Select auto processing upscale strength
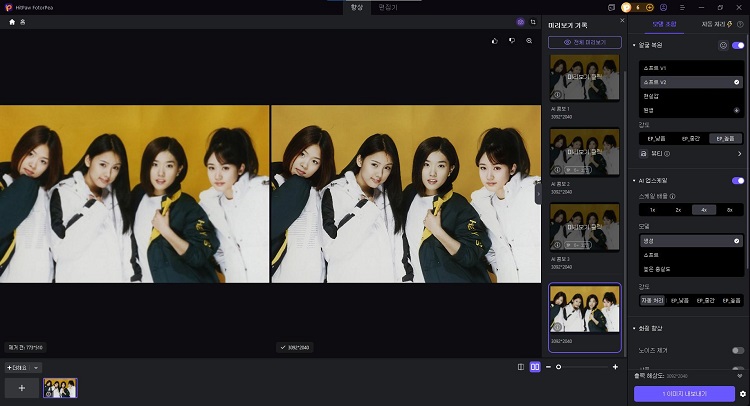Viewport: 750px width, 406px height. tap(652, 301)
